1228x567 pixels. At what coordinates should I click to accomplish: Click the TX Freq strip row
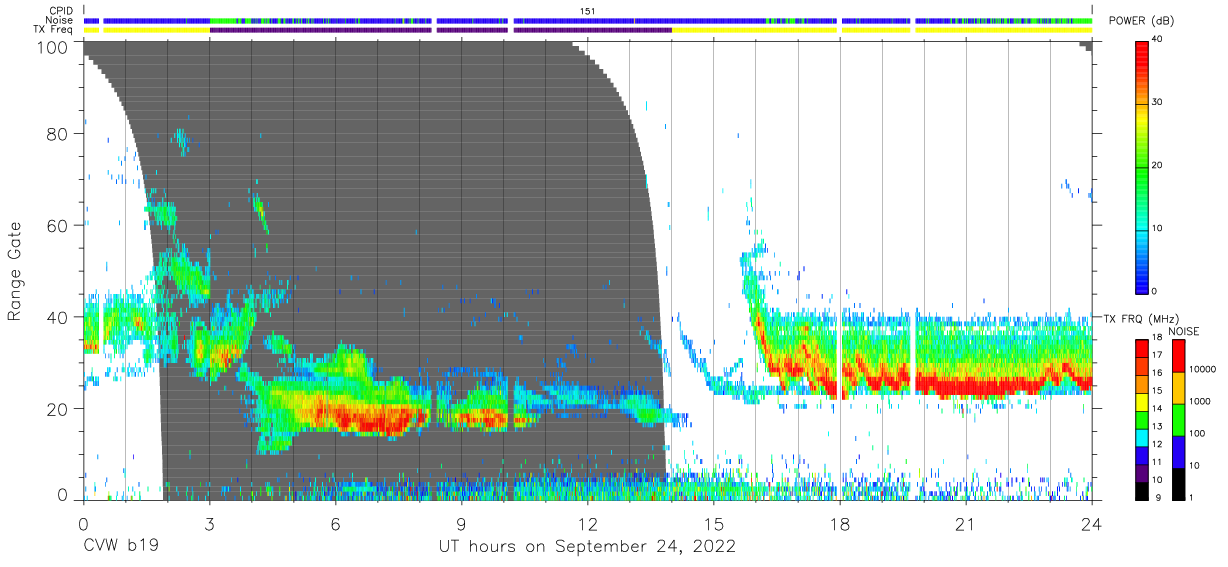tap(588, 30)
